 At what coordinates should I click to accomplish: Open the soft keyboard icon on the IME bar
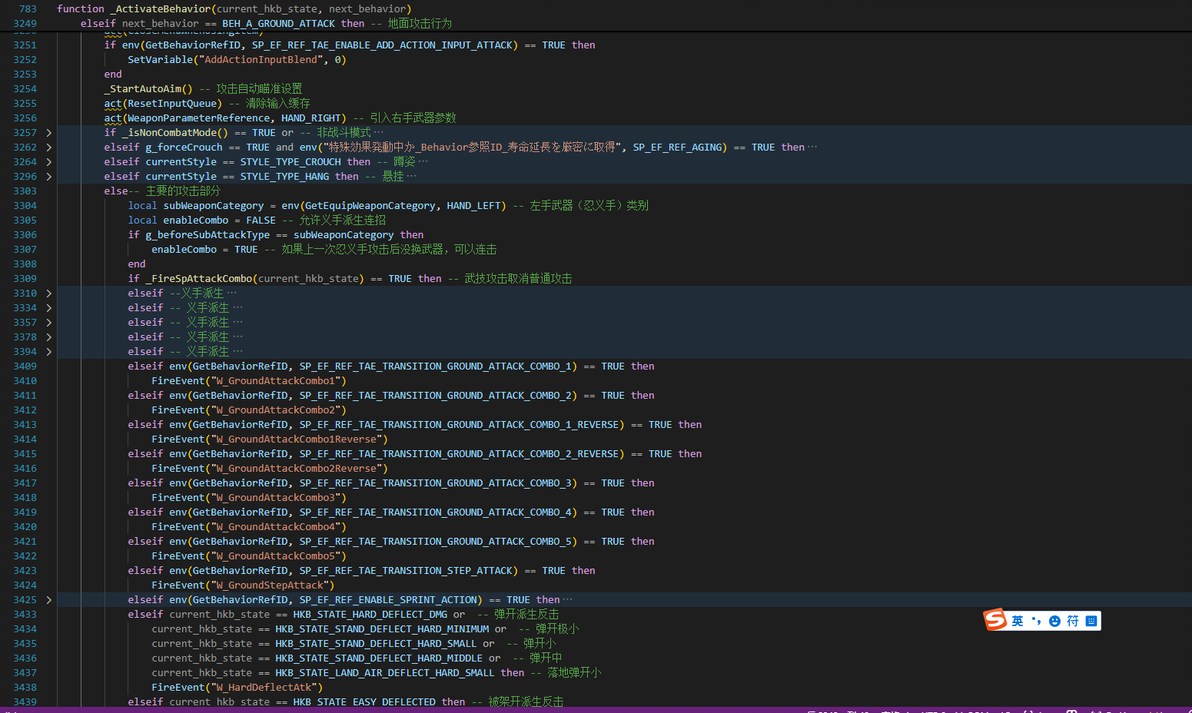1091,621
